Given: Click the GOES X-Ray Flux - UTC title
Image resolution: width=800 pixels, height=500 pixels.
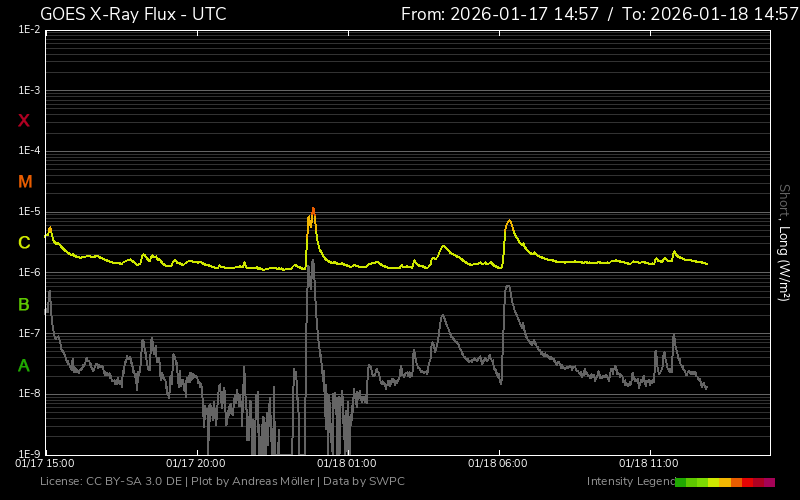Looking at the screenshot, I should point(133,14).
